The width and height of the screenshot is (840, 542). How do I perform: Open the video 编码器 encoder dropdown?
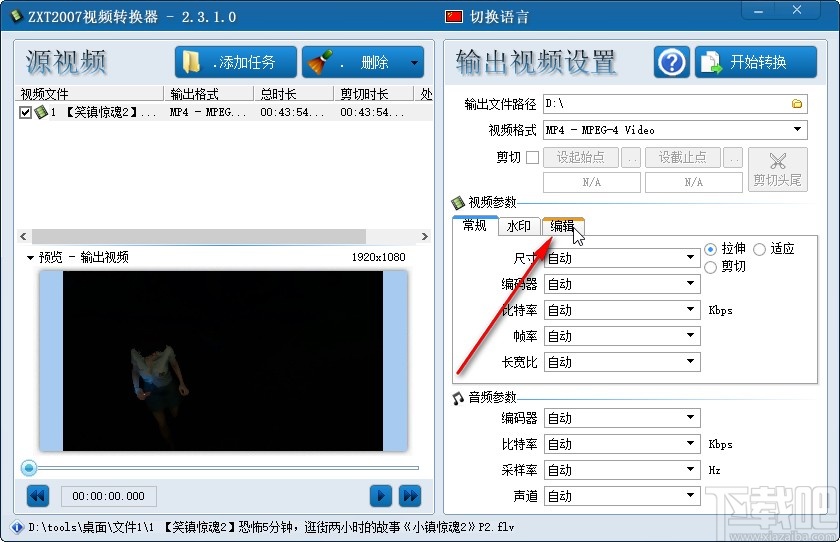tap(622, 284)
